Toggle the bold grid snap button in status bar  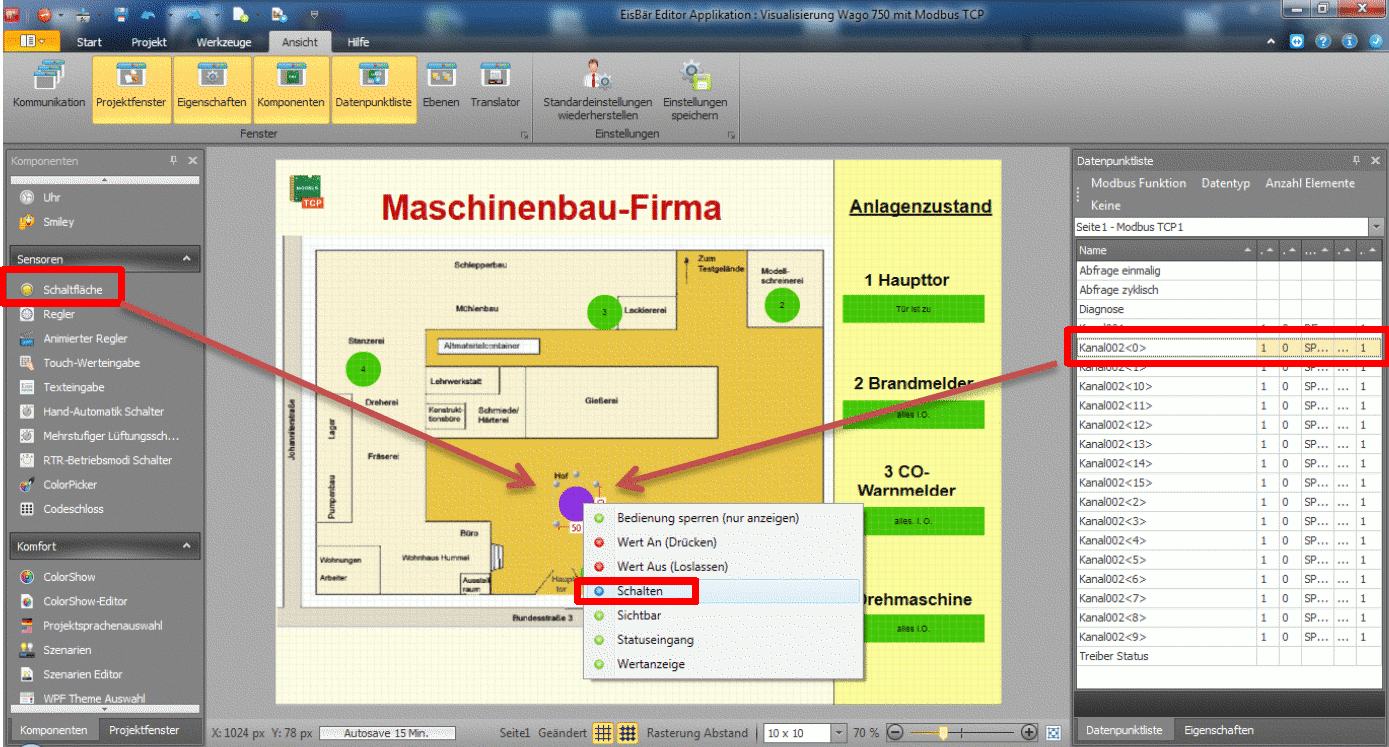628,733
